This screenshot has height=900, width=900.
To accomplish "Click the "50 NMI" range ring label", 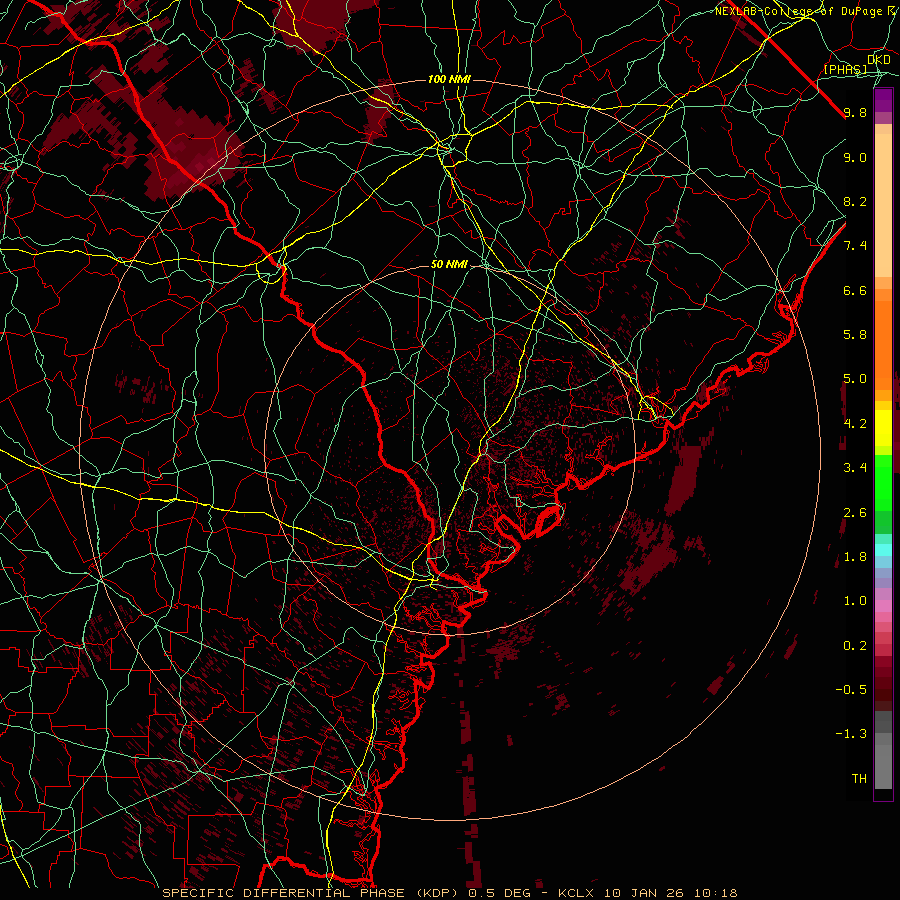I will pos(449,265).
